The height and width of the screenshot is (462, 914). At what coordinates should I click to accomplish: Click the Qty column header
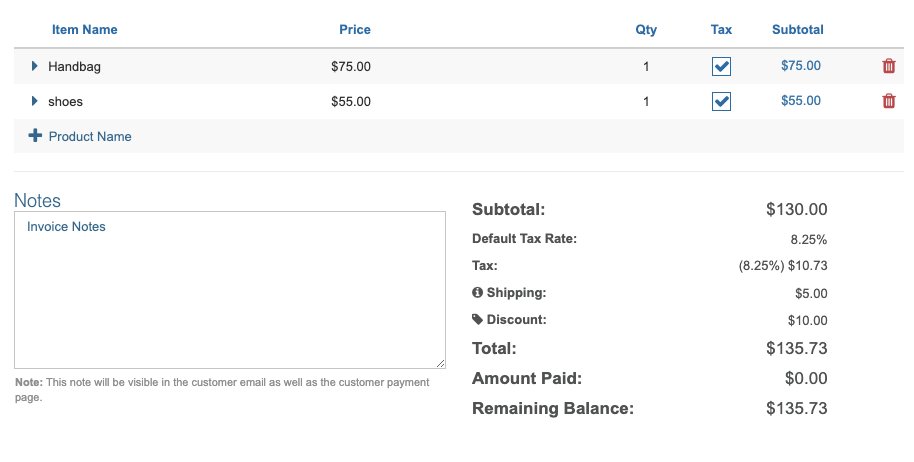click(x=646, y=30)
